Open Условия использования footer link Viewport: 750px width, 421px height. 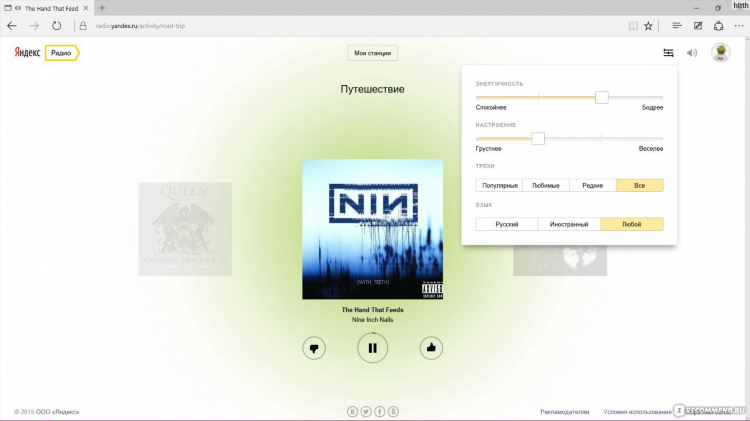(x=637, y=412)
